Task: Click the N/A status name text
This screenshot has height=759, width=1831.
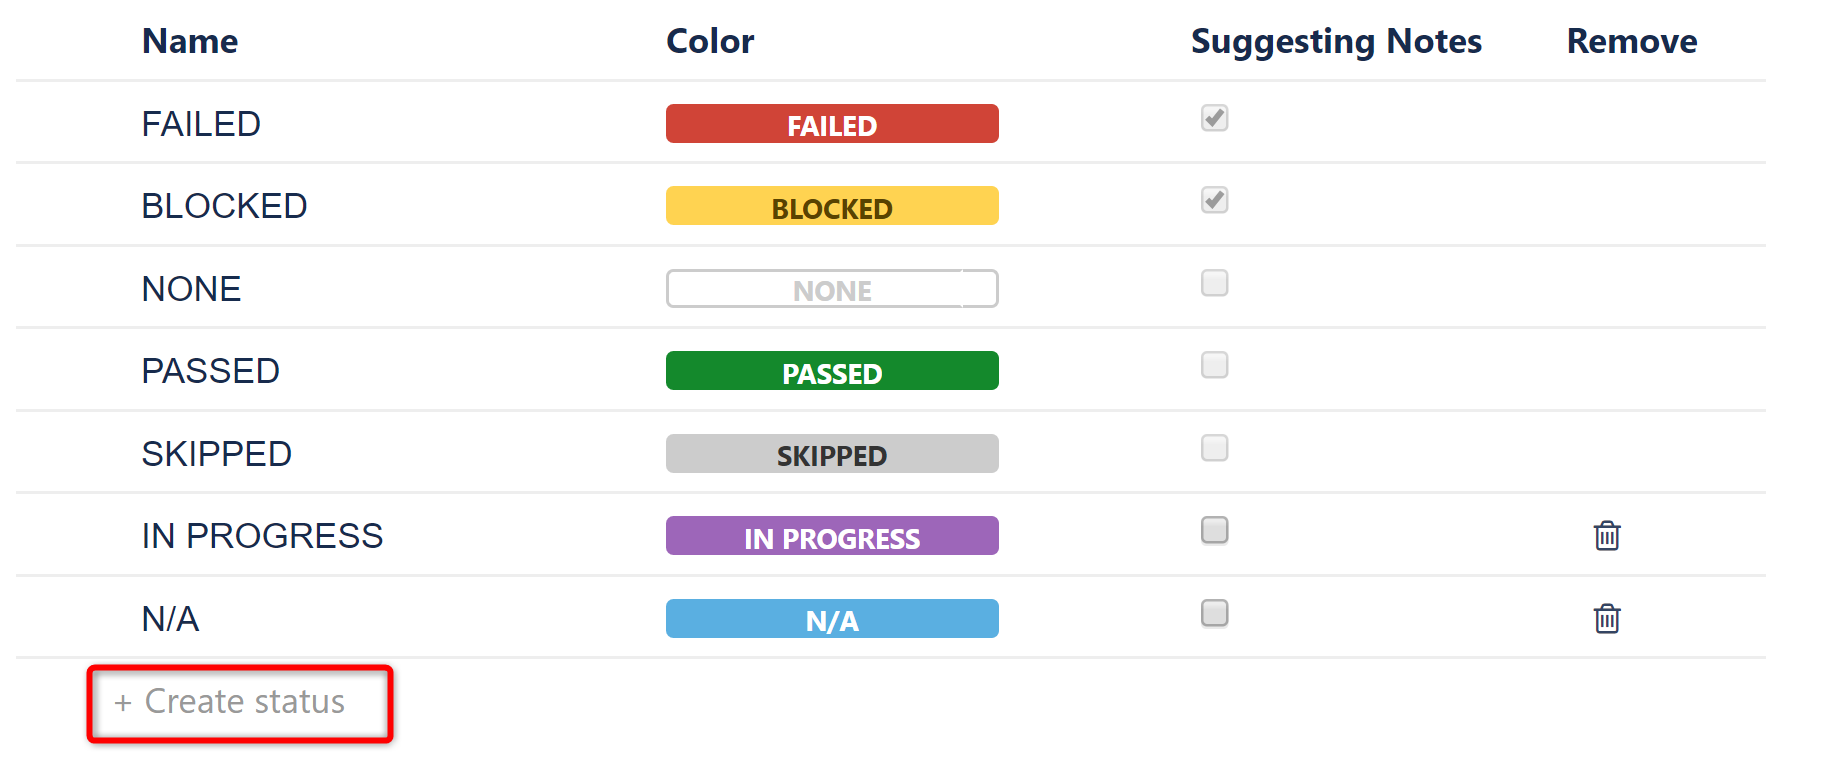Action: (170, 619)
